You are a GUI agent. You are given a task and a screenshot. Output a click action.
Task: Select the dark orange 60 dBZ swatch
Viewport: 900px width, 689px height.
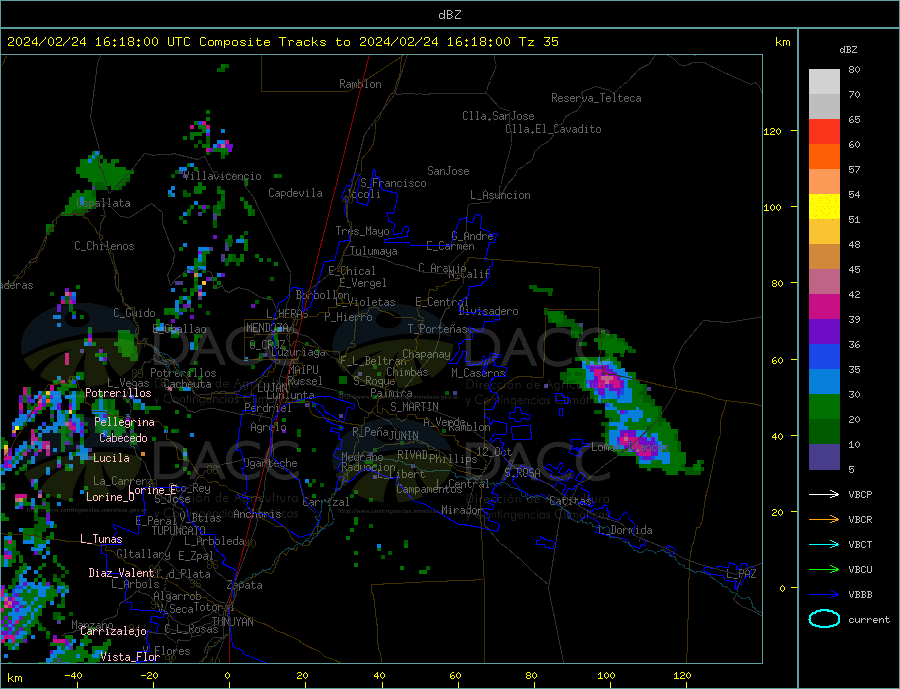click(824, 157)
